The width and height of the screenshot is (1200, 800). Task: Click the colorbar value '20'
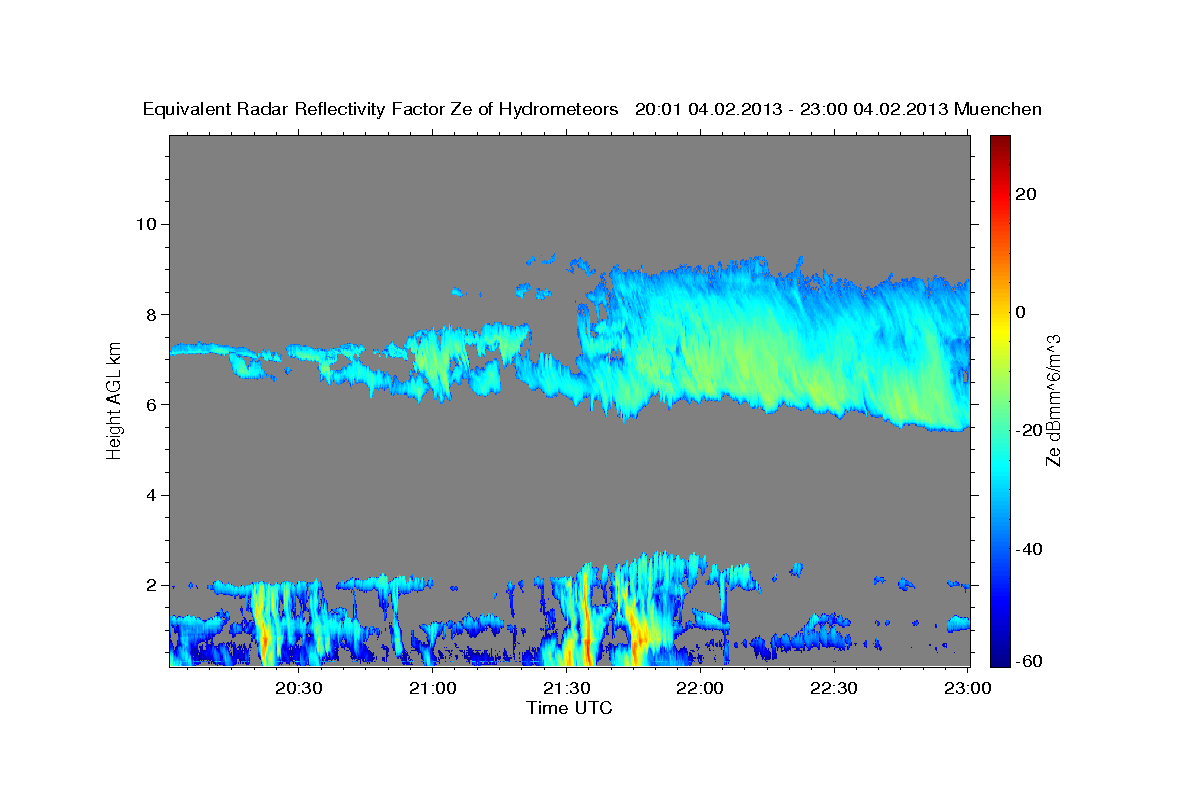tap(1026, 194)
